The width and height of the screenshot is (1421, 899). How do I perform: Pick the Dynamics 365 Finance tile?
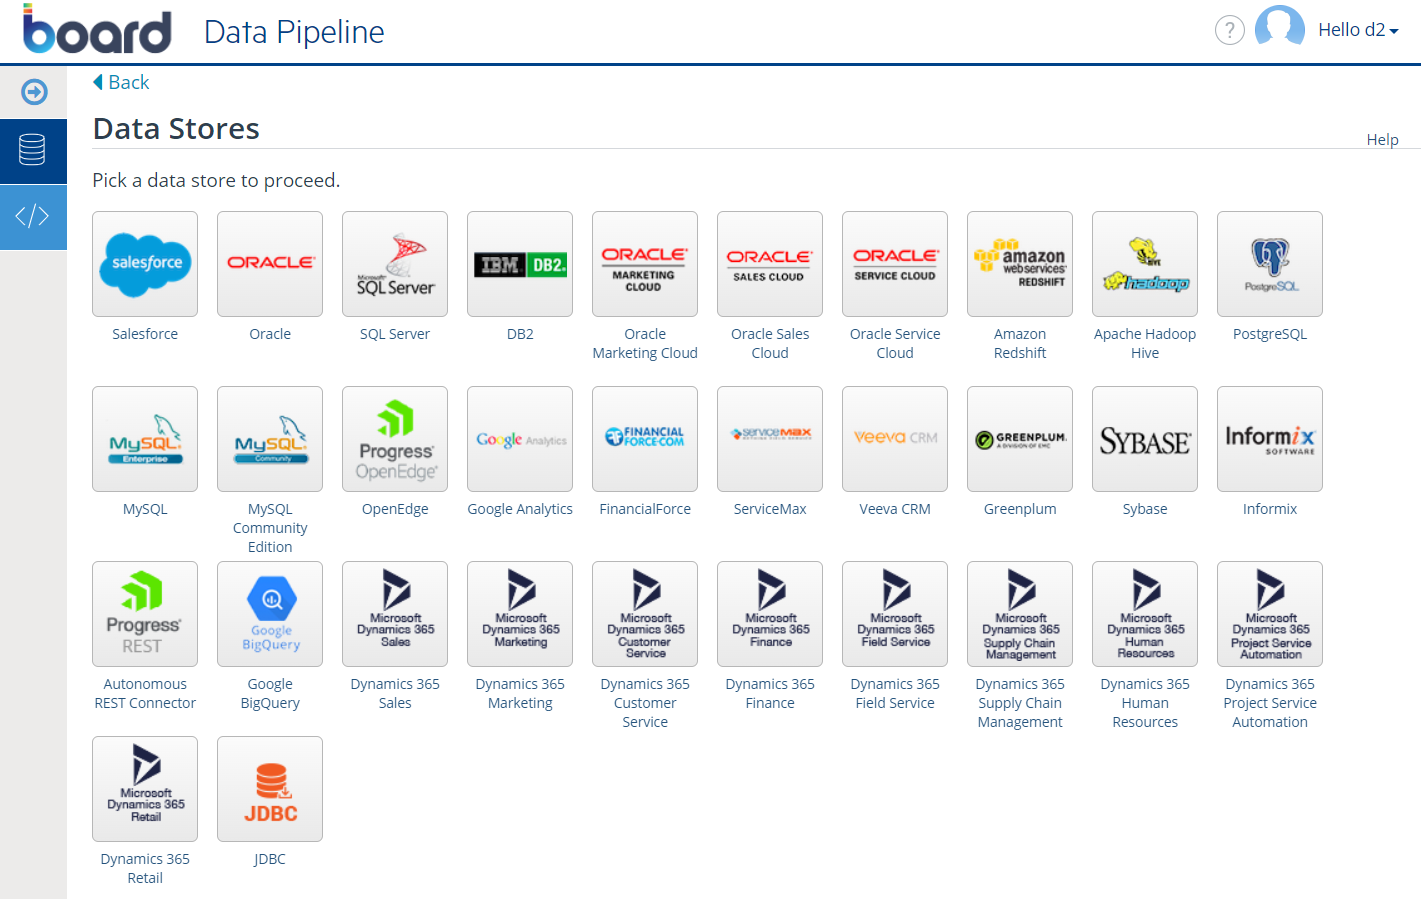770,614
